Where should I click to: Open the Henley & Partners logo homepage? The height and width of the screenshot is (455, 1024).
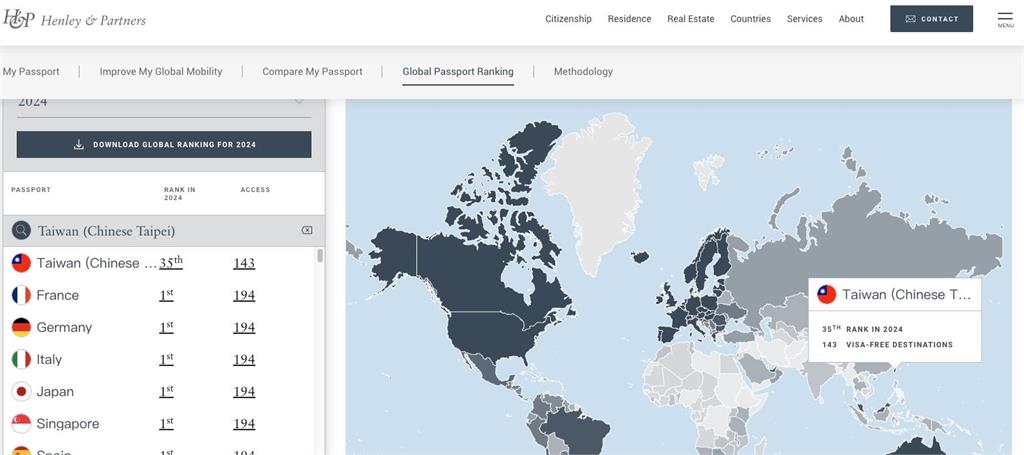pyautogui.click(x=74, y=20)
